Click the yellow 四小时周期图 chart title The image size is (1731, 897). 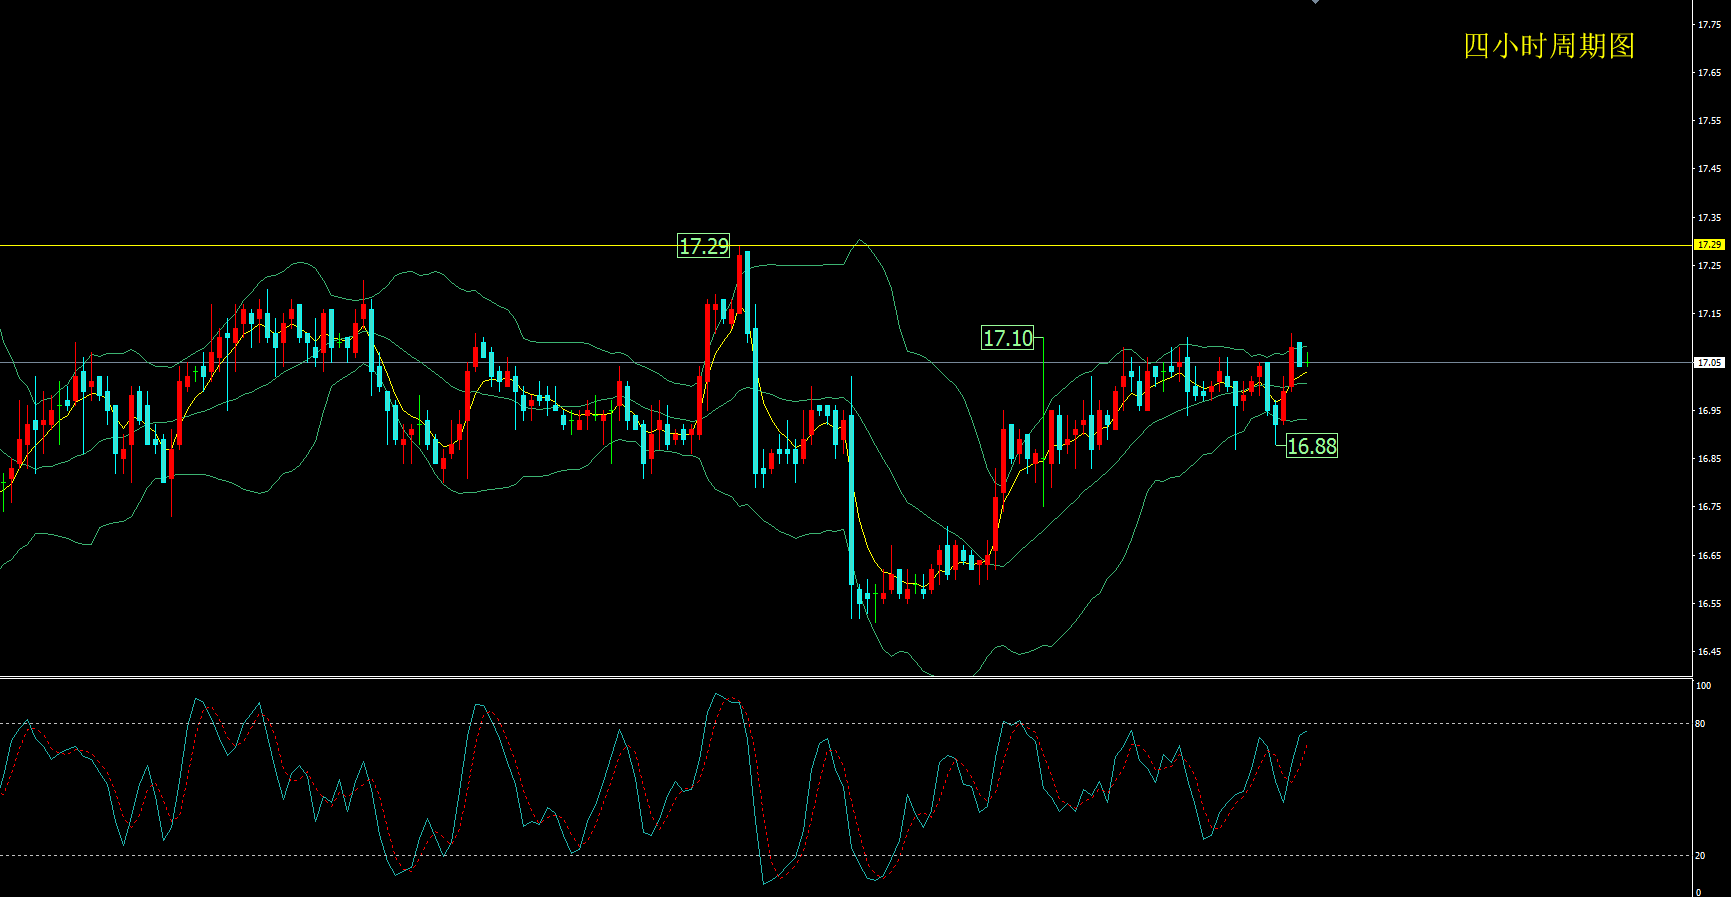click(x=1549, y=46)
